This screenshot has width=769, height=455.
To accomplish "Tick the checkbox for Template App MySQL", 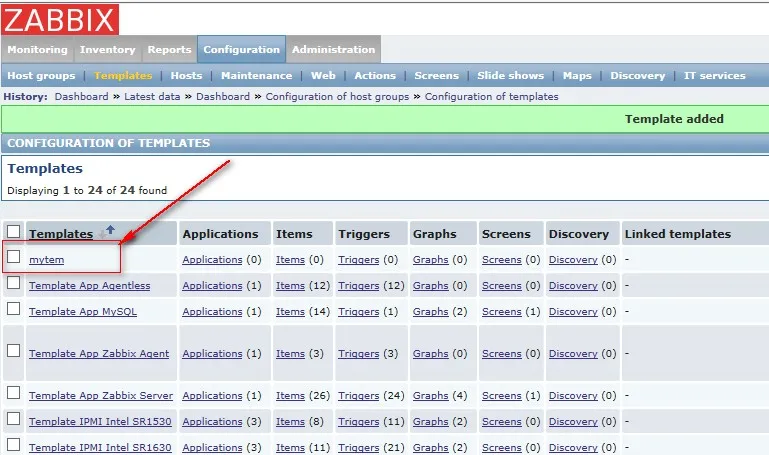I will [14, 308].
